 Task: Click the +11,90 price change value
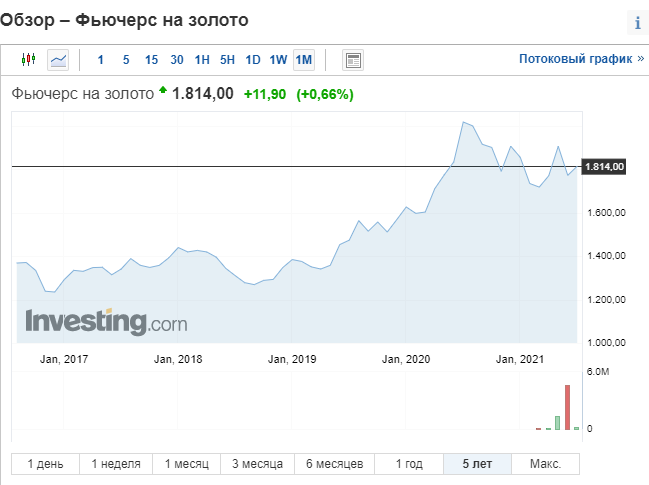(265, 94)
